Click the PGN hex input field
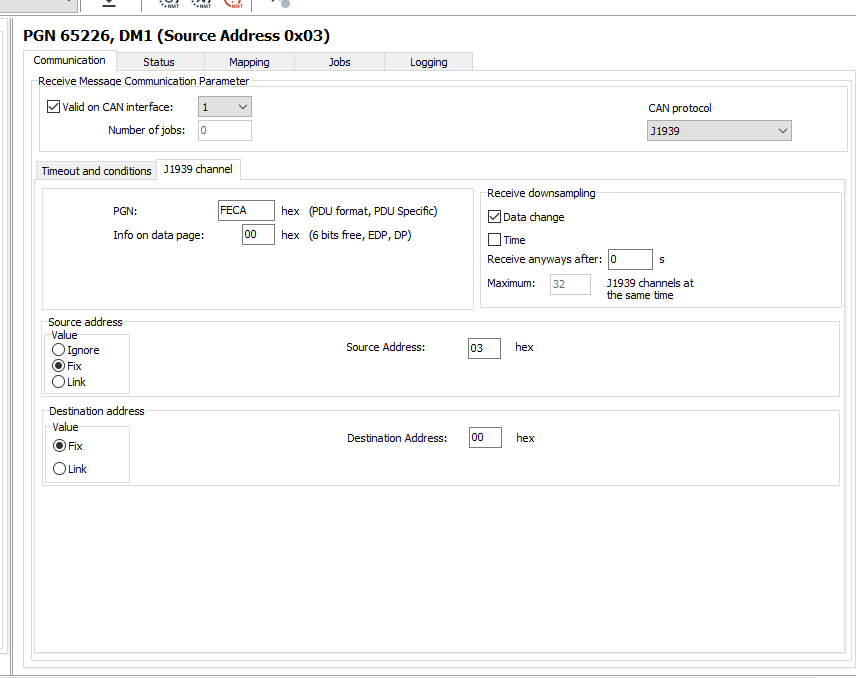856x678 pixels. (x=245, y=211)
